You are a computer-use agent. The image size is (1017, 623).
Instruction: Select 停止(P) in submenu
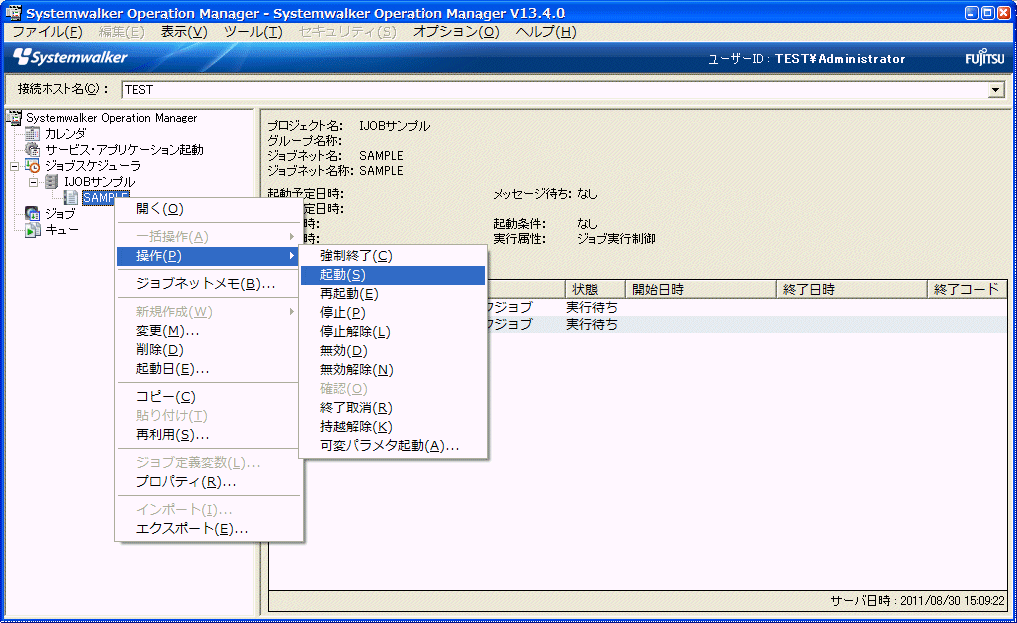(x=393, y=313)
